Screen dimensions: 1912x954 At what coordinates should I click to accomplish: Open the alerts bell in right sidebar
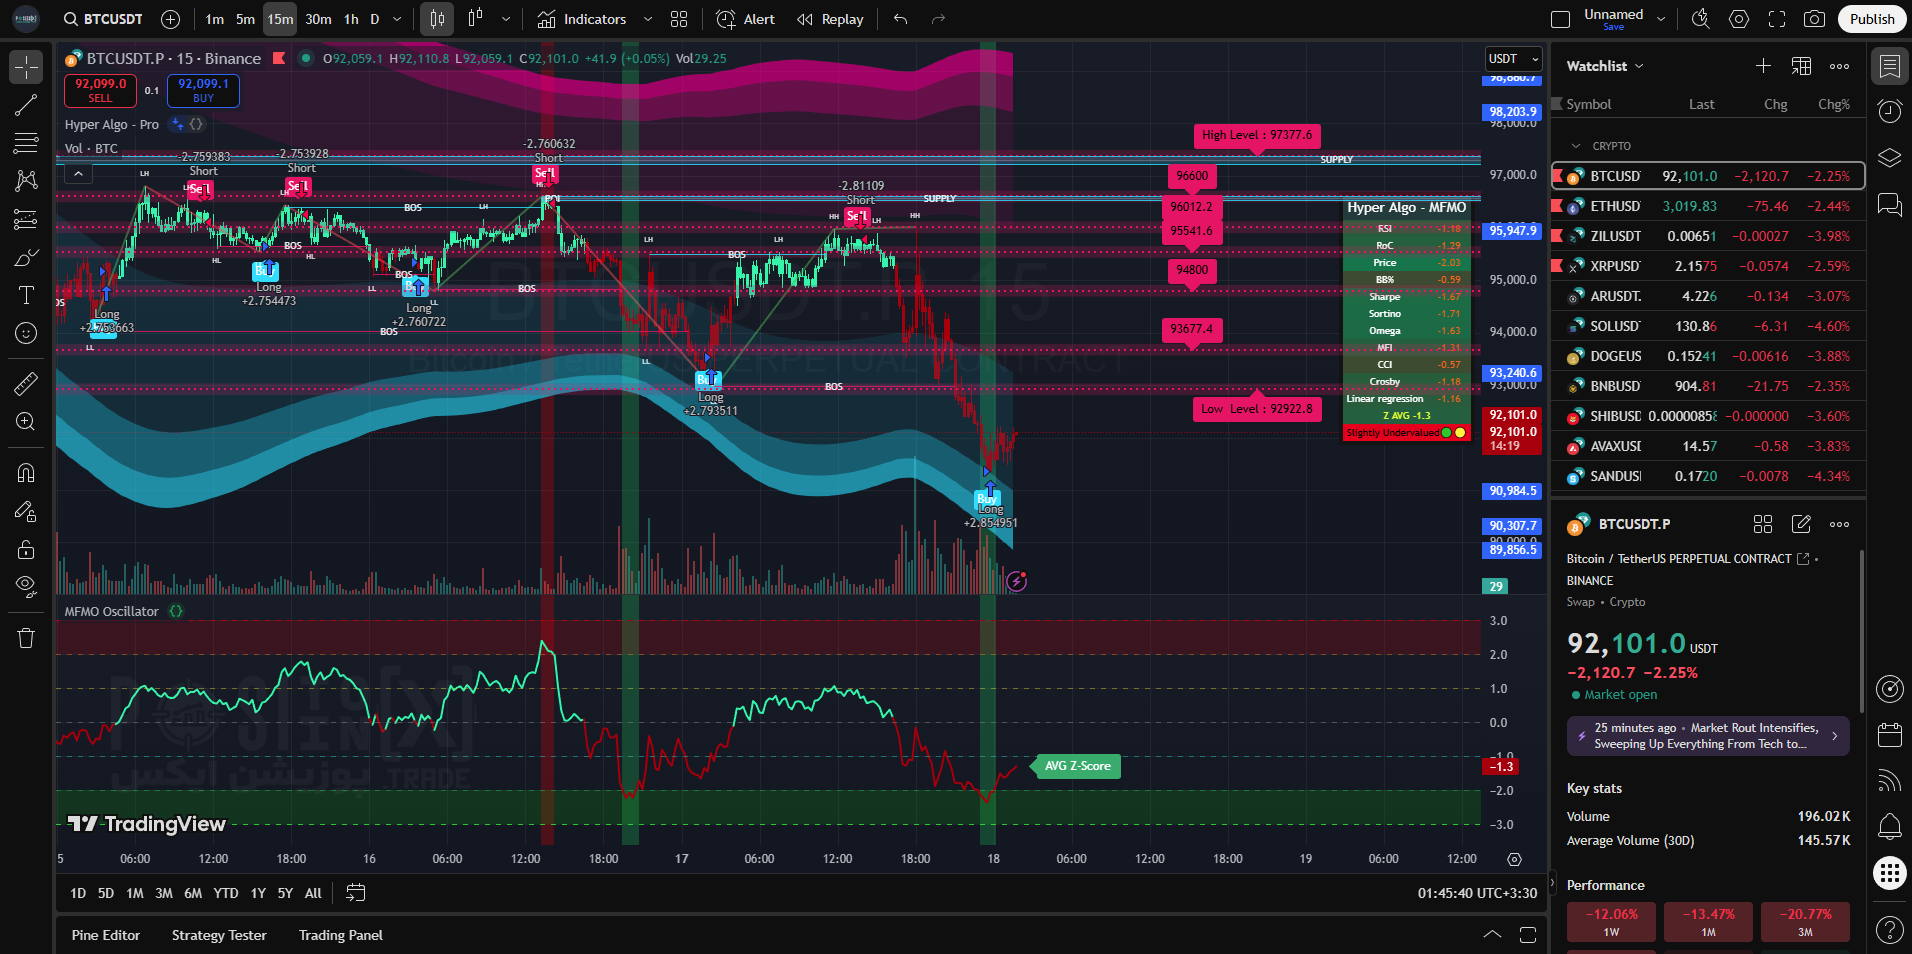tap(1889, 826)
